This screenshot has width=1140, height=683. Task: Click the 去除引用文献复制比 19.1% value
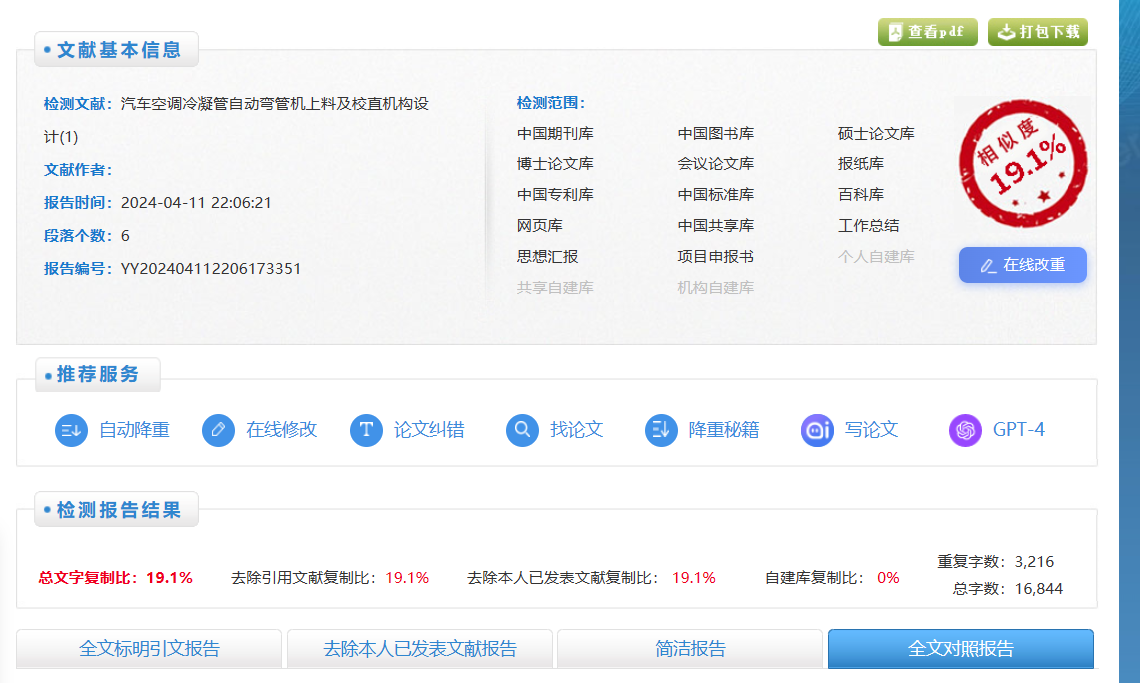coord(407,578)
